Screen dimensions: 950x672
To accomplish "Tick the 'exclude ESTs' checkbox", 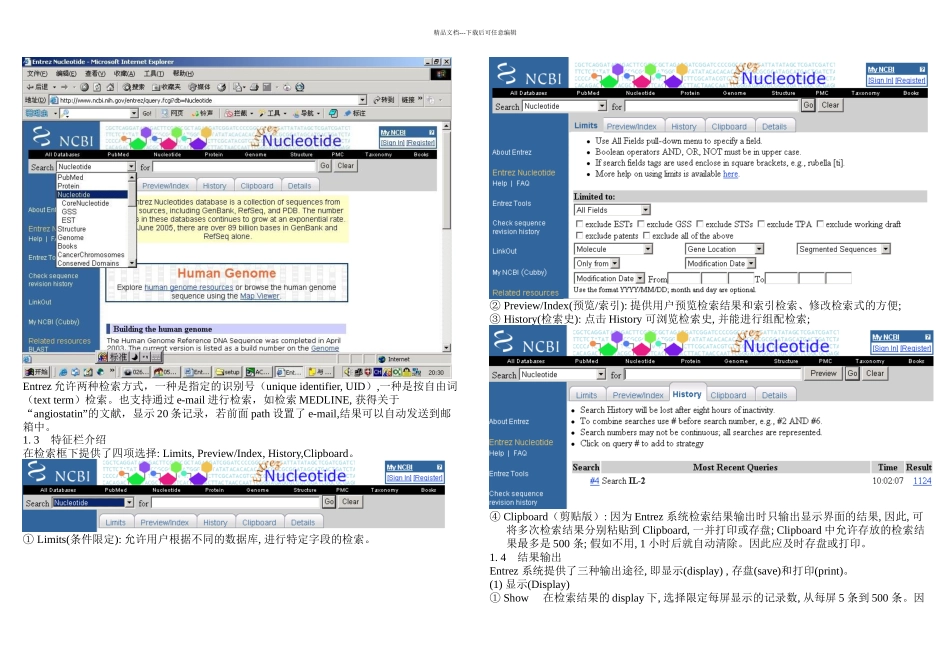I will tap(579, 224).
